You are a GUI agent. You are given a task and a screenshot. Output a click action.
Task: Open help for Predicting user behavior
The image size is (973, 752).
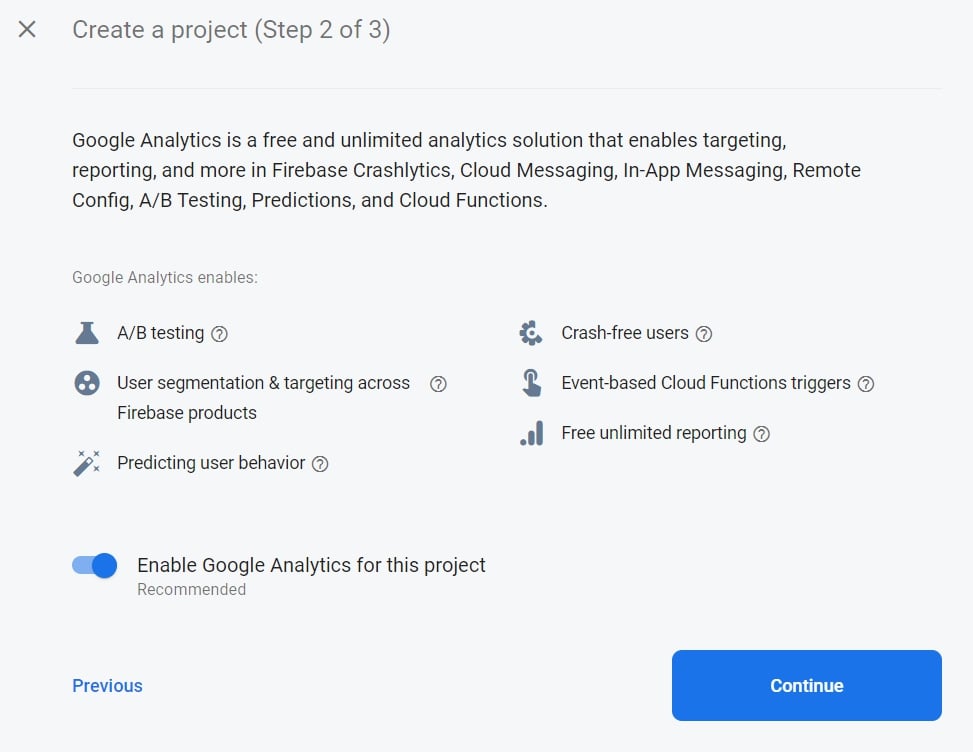pos(320,464)
